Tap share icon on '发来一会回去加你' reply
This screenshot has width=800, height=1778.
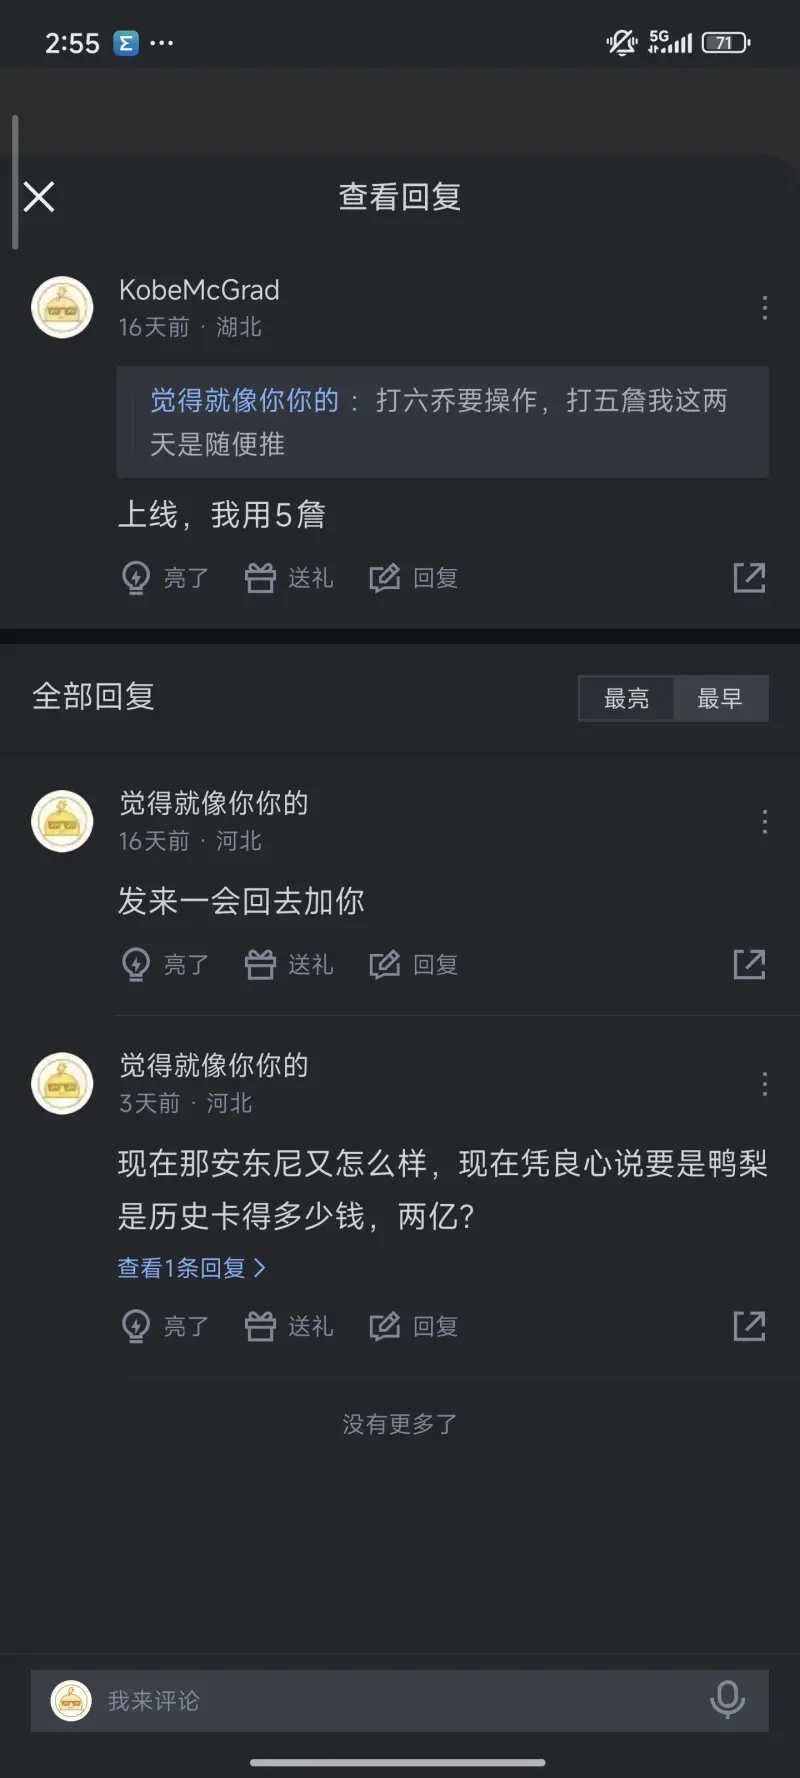click(749, 964)
